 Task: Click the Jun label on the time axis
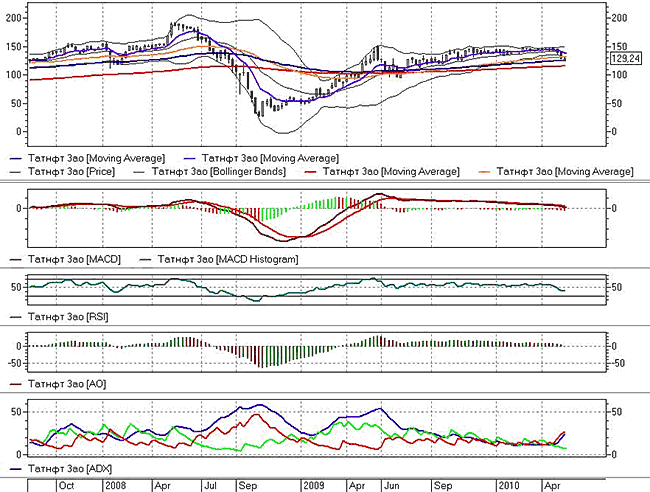click(392, 486)
